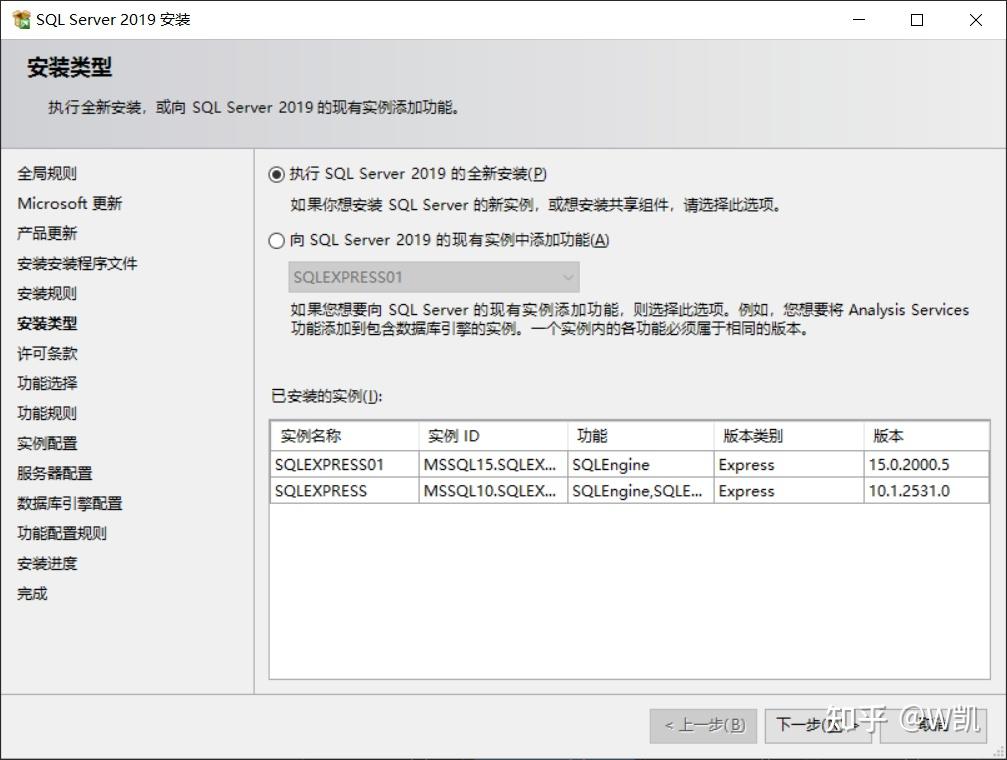Select the fresh SQL Server 2019 installation radio
Image resolution: width=1007 pixels, height=760 pixels.
(x=277, y=174)
